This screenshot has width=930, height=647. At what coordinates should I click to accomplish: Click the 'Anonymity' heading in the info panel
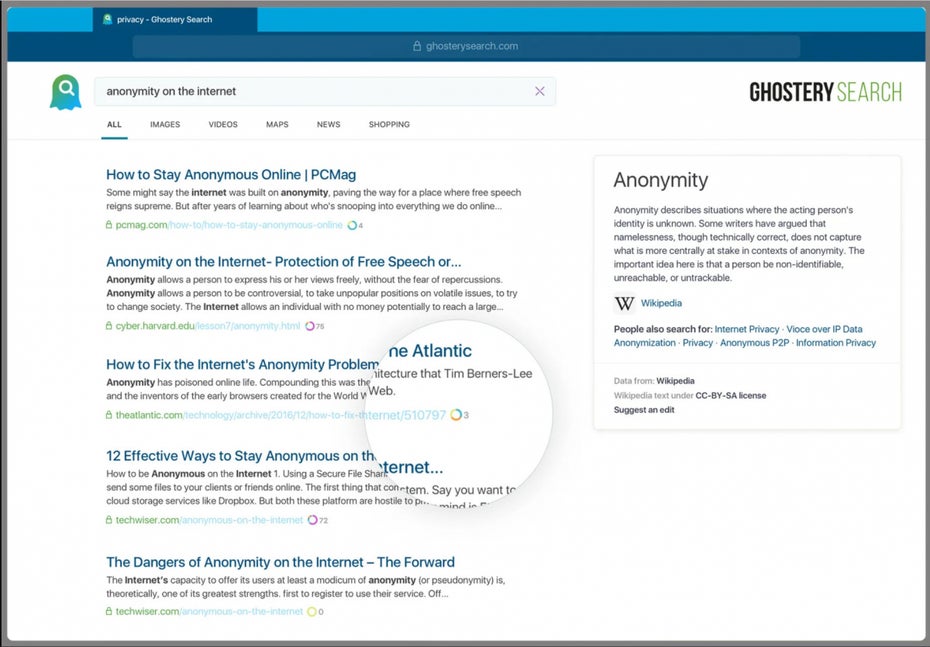click(661, 180)
